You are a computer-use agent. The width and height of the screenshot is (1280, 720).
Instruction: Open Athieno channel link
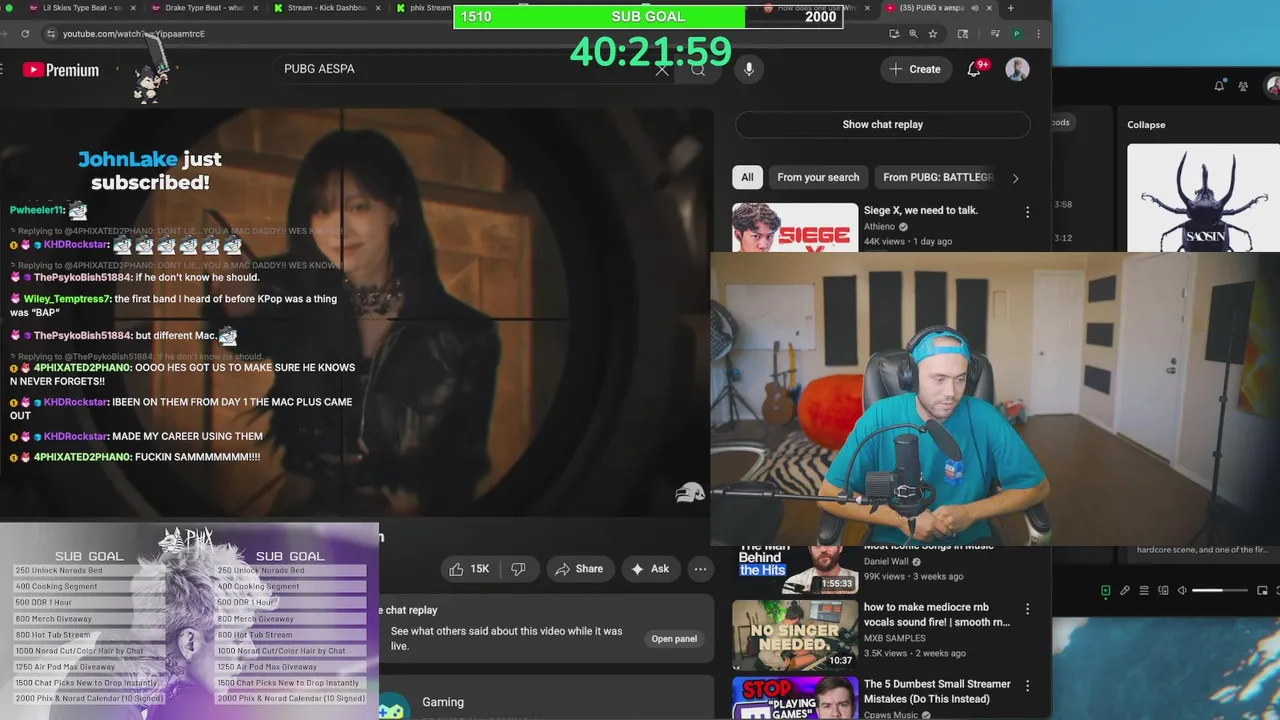coord(880,227)
